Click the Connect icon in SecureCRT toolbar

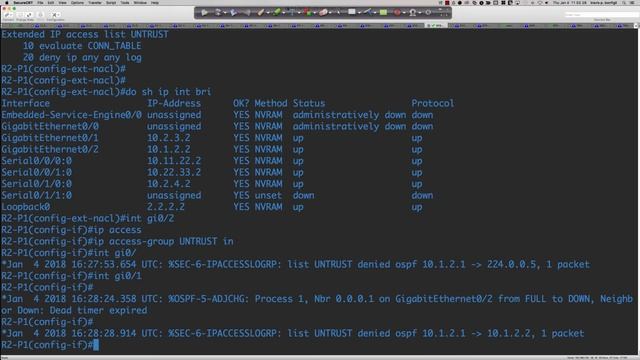[9, 15]
